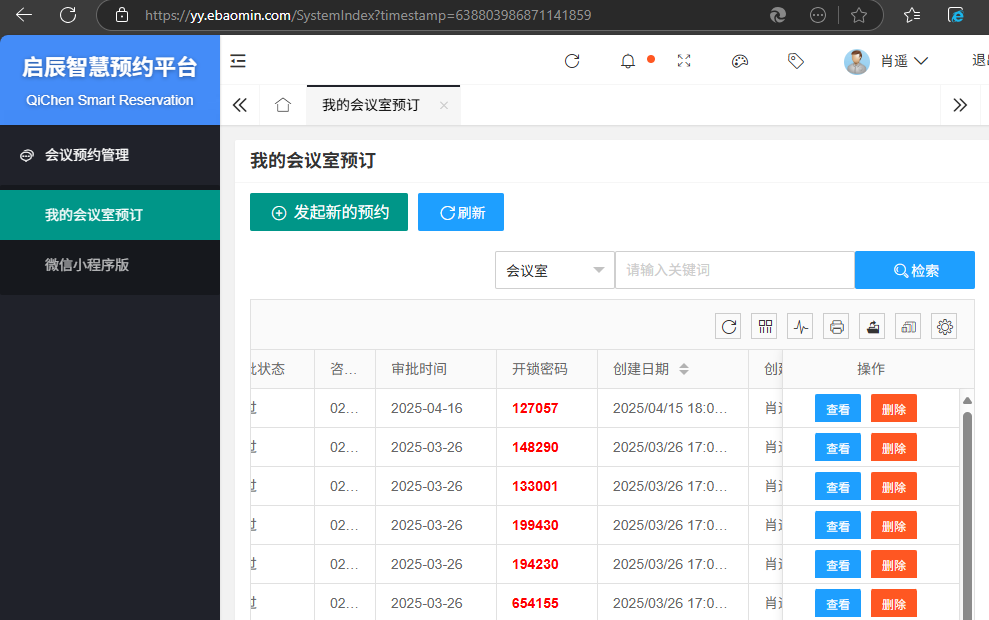This screenshot has height=620, width=989.
Task: Click the table toolbar refresh icon
Action: click(730, 326)
